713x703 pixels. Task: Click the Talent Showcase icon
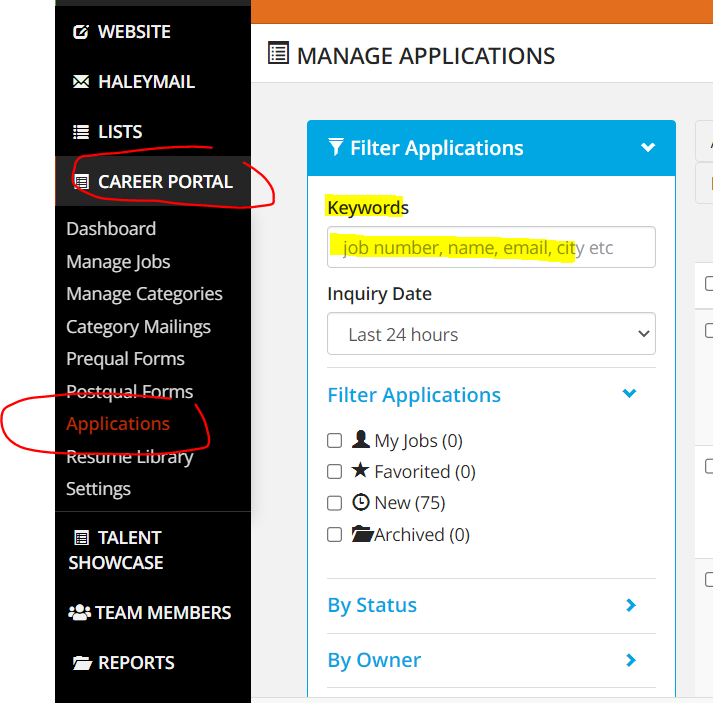click(81, 538)
